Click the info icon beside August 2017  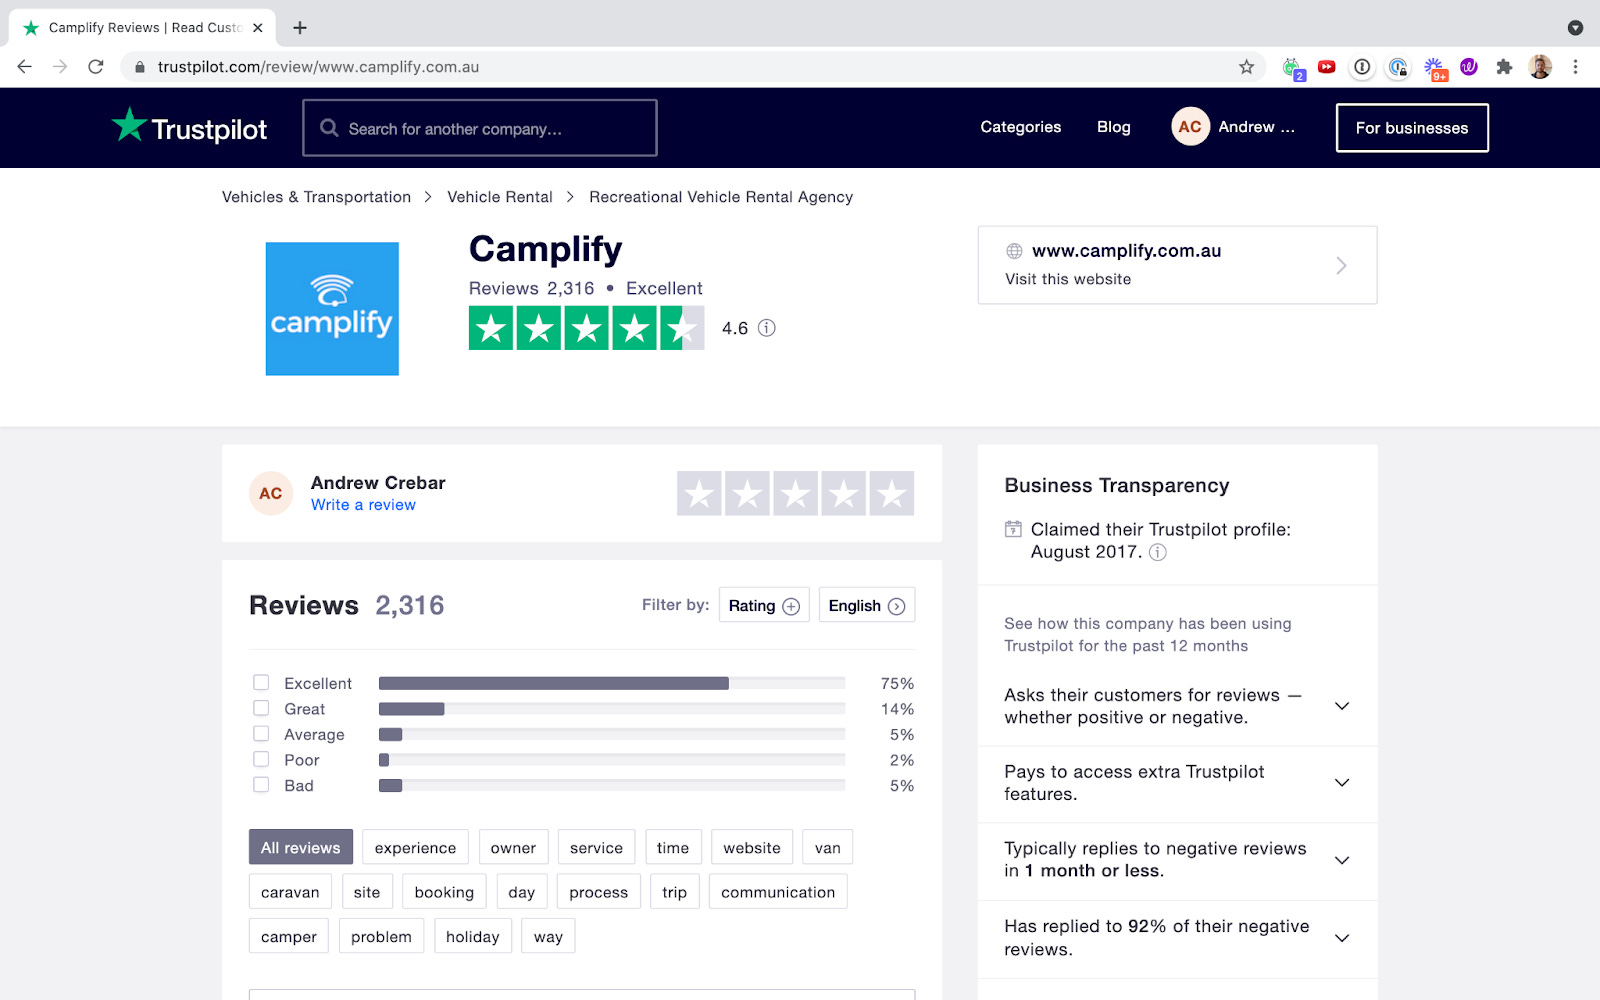[1158, 552]
